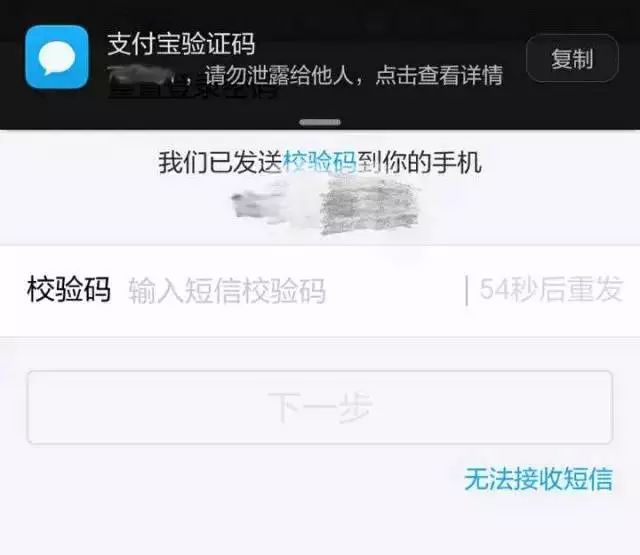Click the blurred code in the notification body

click(x=141, y=76)
